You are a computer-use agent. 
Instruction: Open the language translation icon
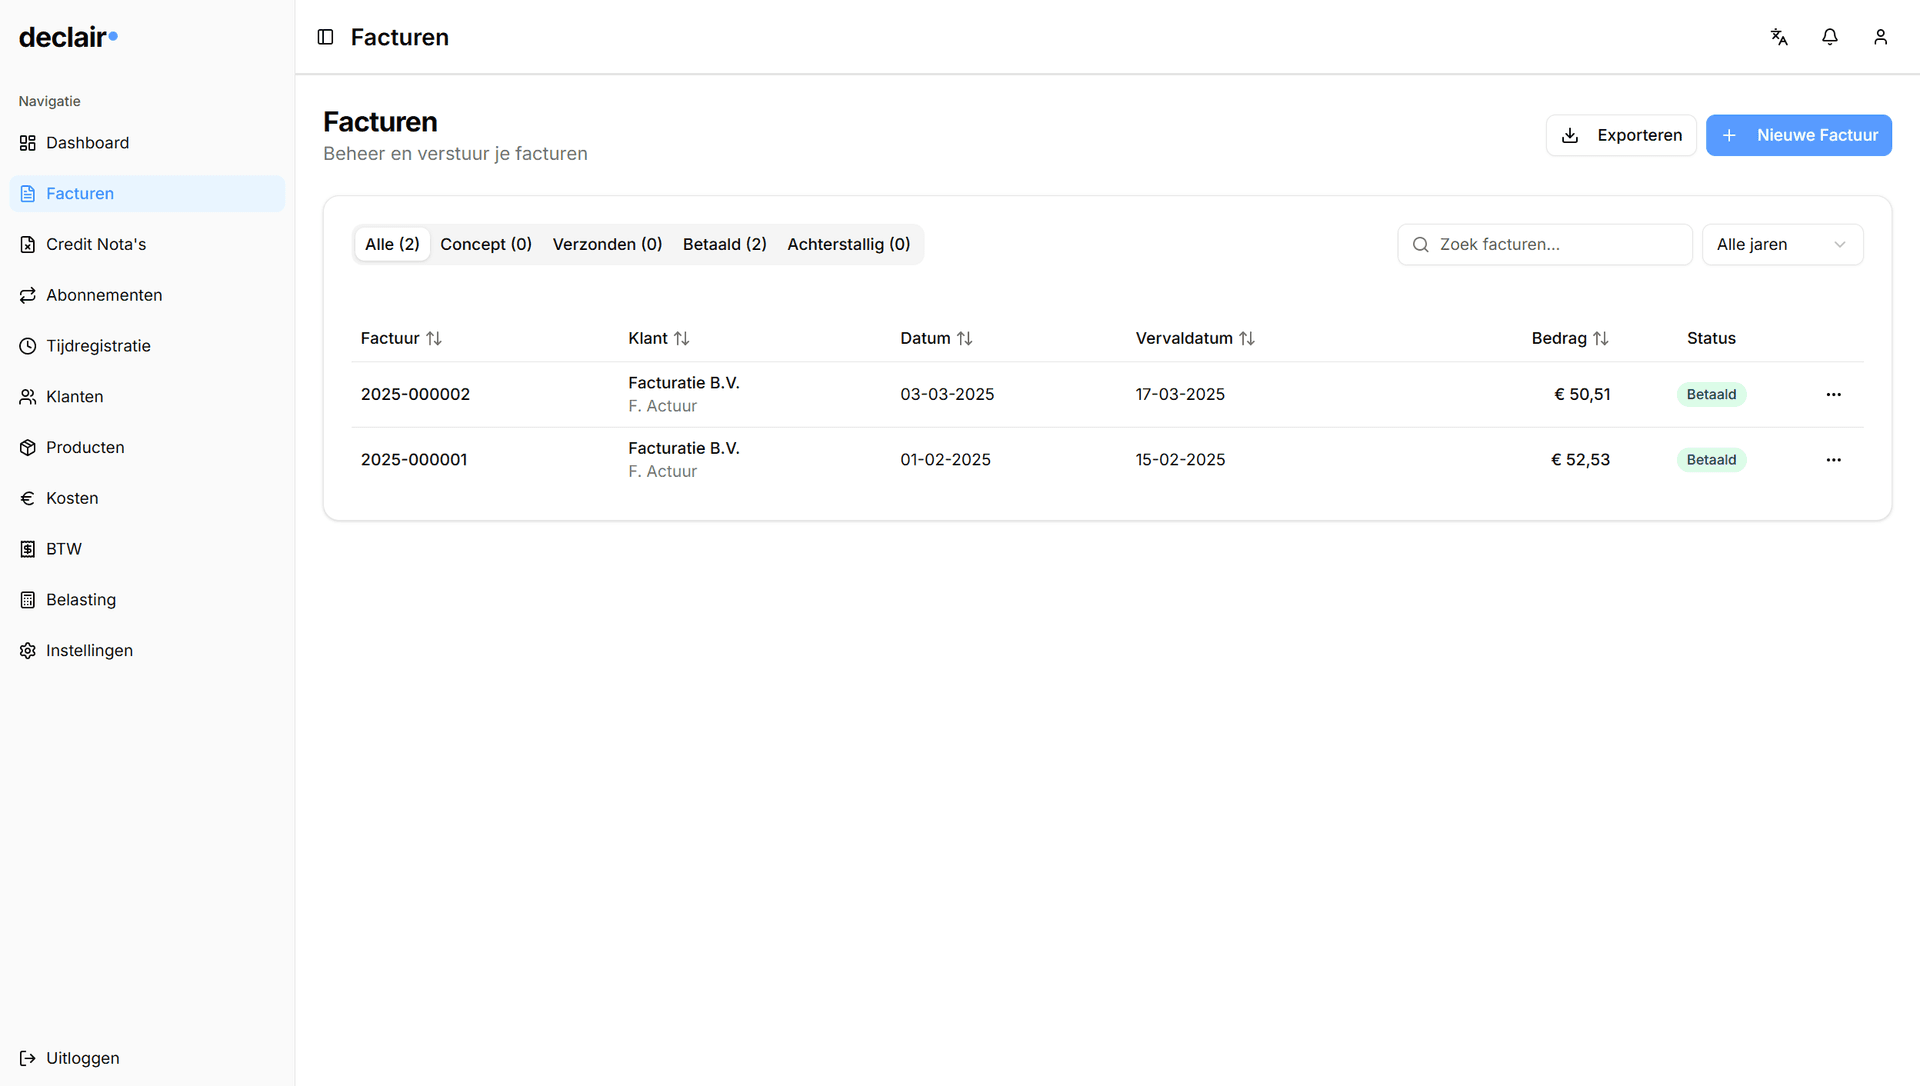(x=1779, y=37)
